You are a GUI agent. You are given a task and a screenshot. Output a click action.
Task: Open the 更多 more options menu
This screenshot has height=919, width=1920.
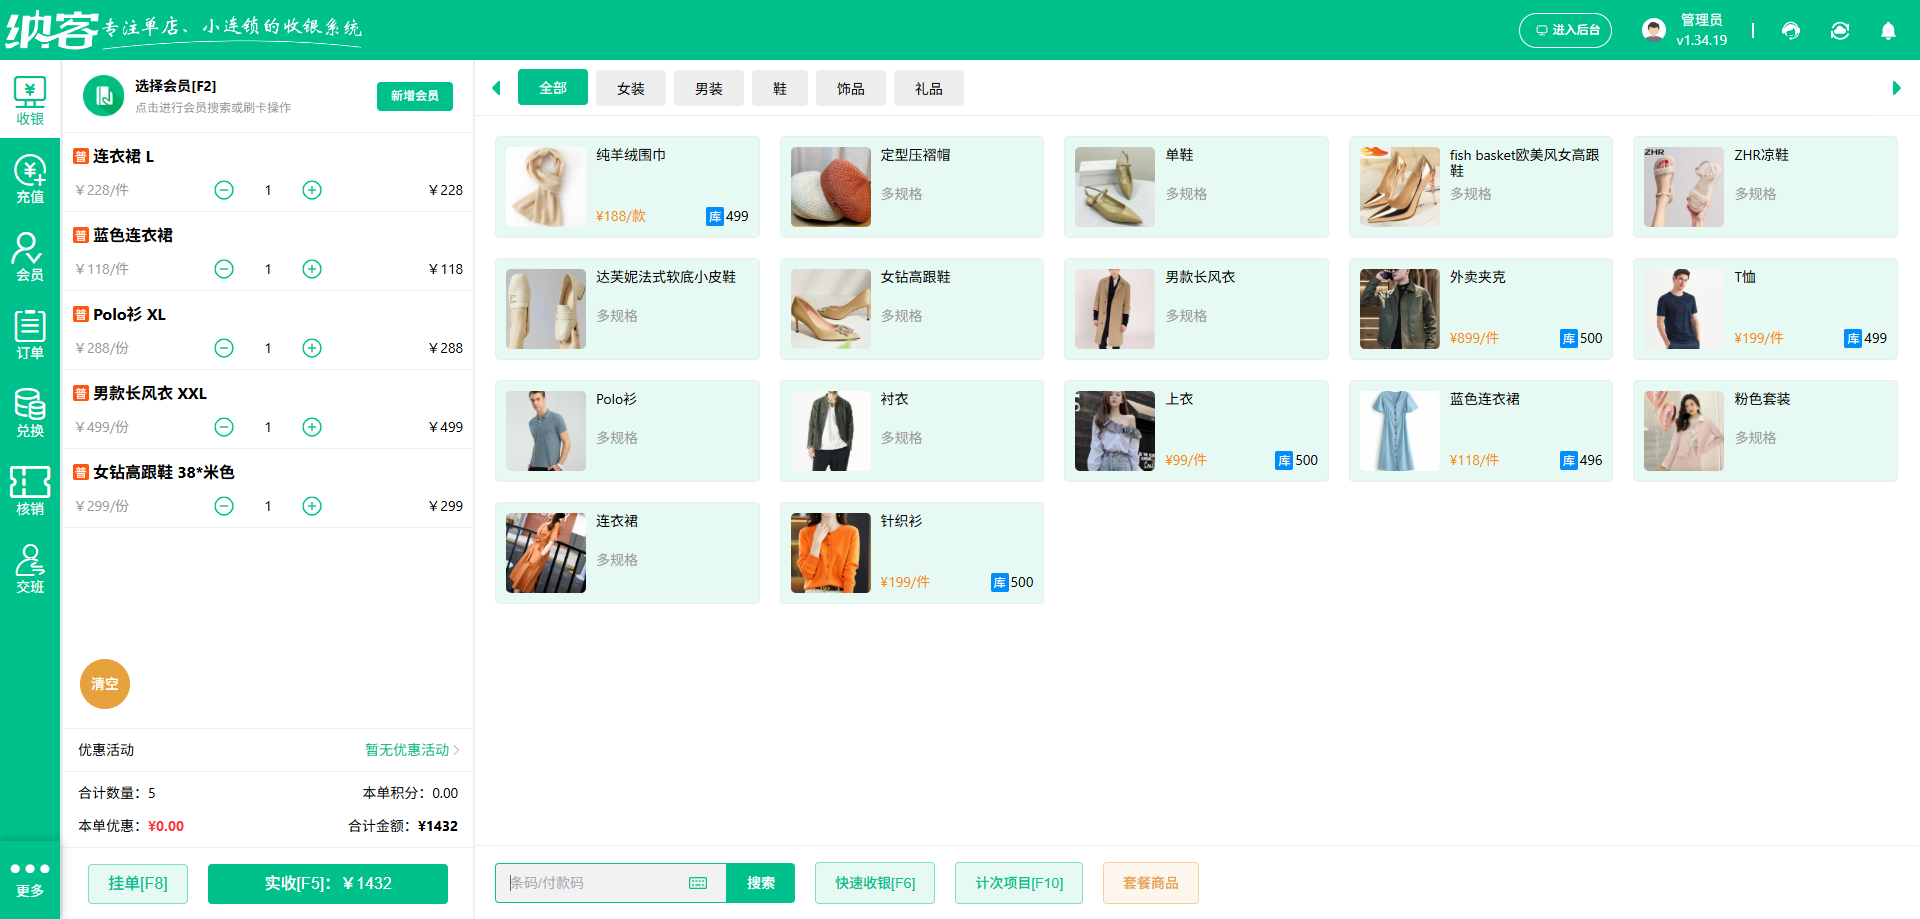tap(30, 875)
